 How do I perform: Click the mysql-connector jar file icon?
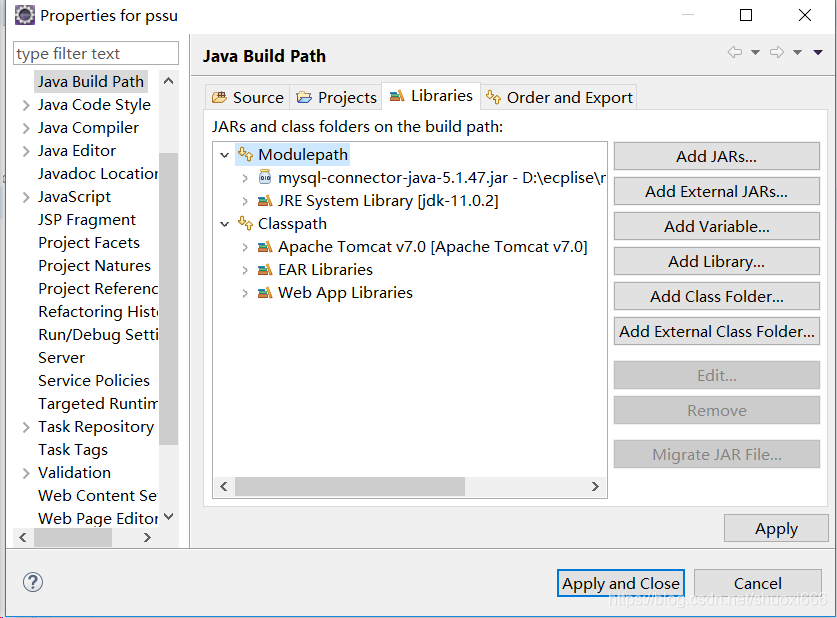[x=265, y=177]
